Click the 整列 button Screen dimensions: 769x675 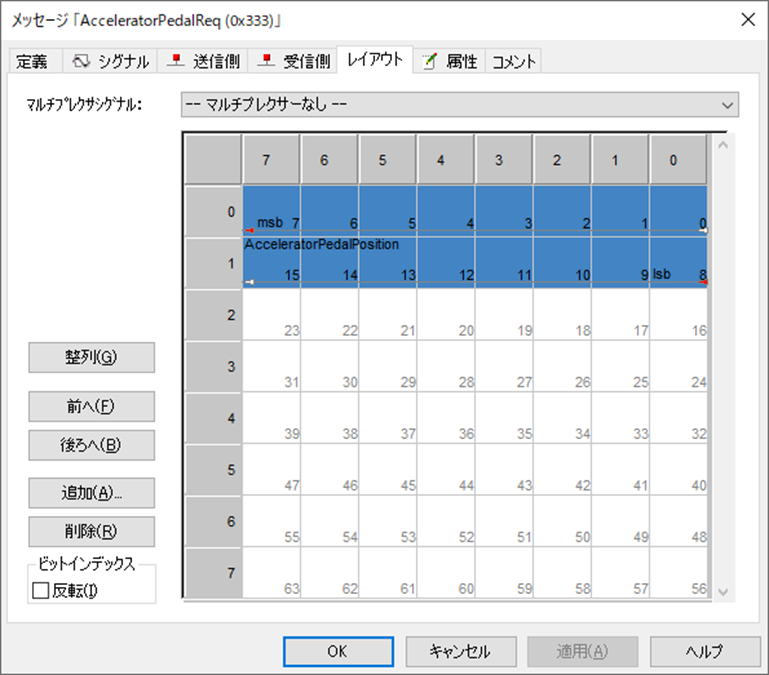tap(92, 357)
